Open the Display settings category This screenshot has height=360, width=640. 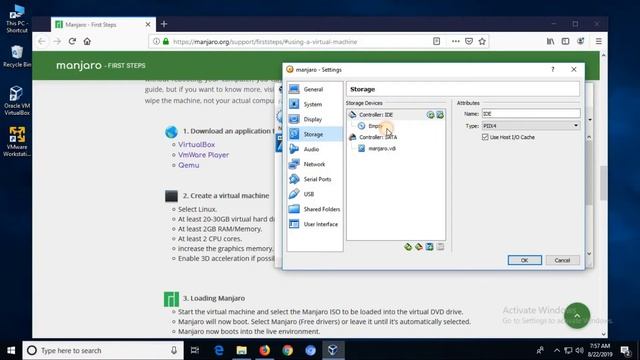point(314,119)
